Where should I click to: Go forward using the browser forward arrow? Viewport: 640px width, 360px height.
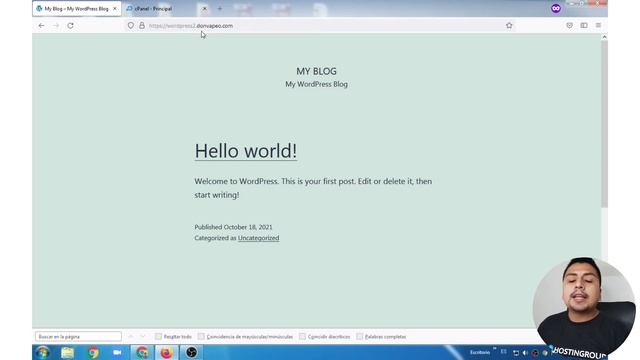56,25
